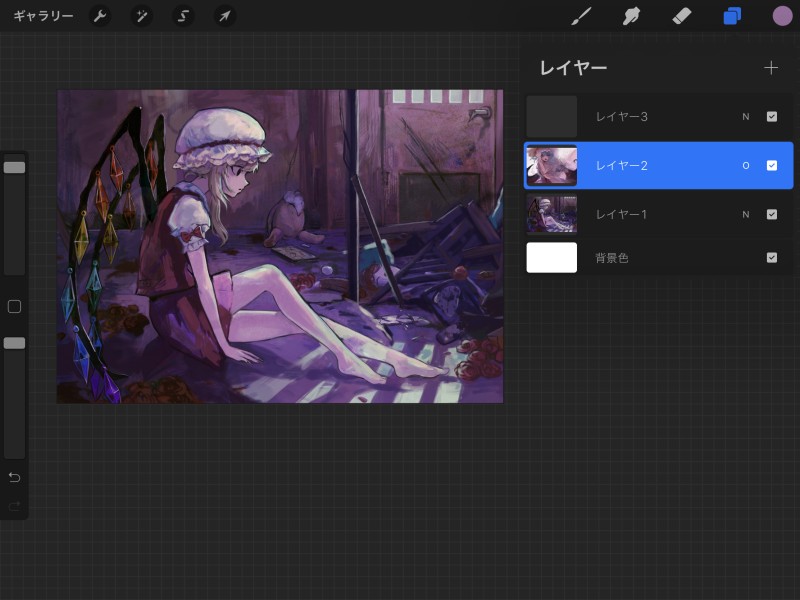
Task: Hide レイヤー3 with its checkbox
Action: click(771, 117)
